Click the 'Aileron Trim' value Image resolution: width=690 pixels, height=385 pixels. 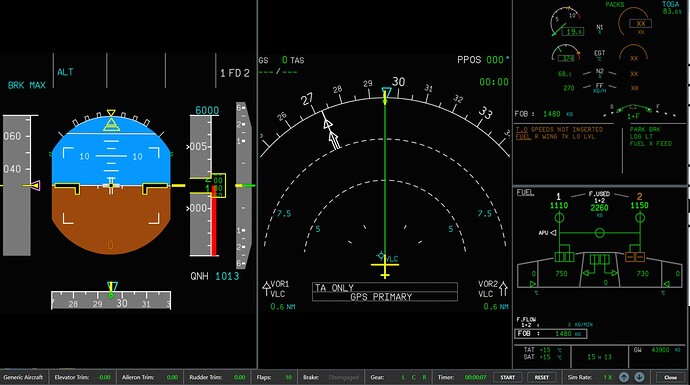click(172, 378)
